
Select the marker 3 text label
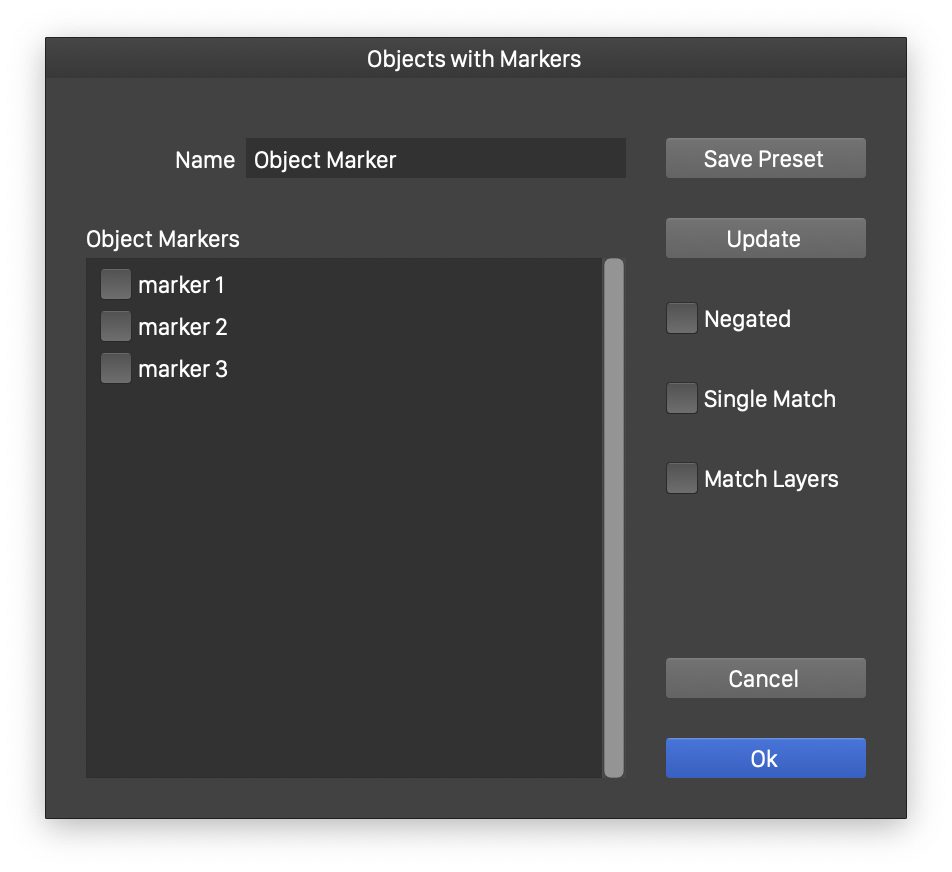pyautogui.click(x=183, y=370)
